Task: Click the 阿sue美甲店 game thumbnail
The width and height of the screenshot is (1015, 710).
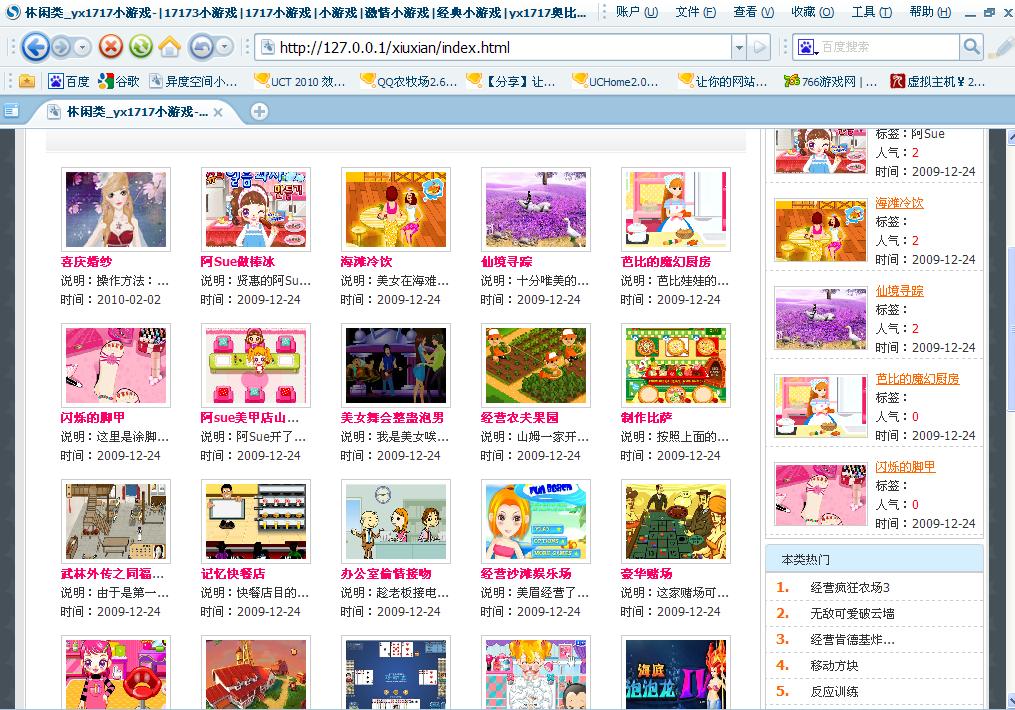Action: coord(256,365)
